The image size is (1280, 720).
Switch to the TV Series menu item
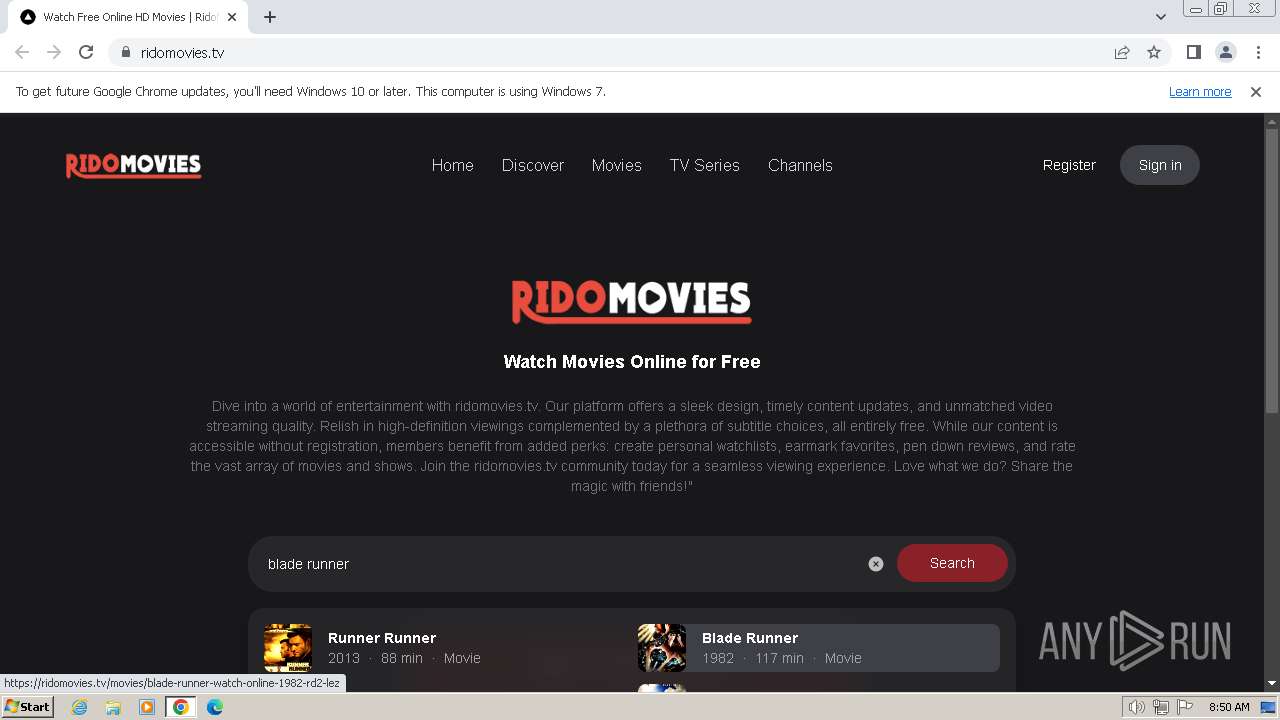704,165
